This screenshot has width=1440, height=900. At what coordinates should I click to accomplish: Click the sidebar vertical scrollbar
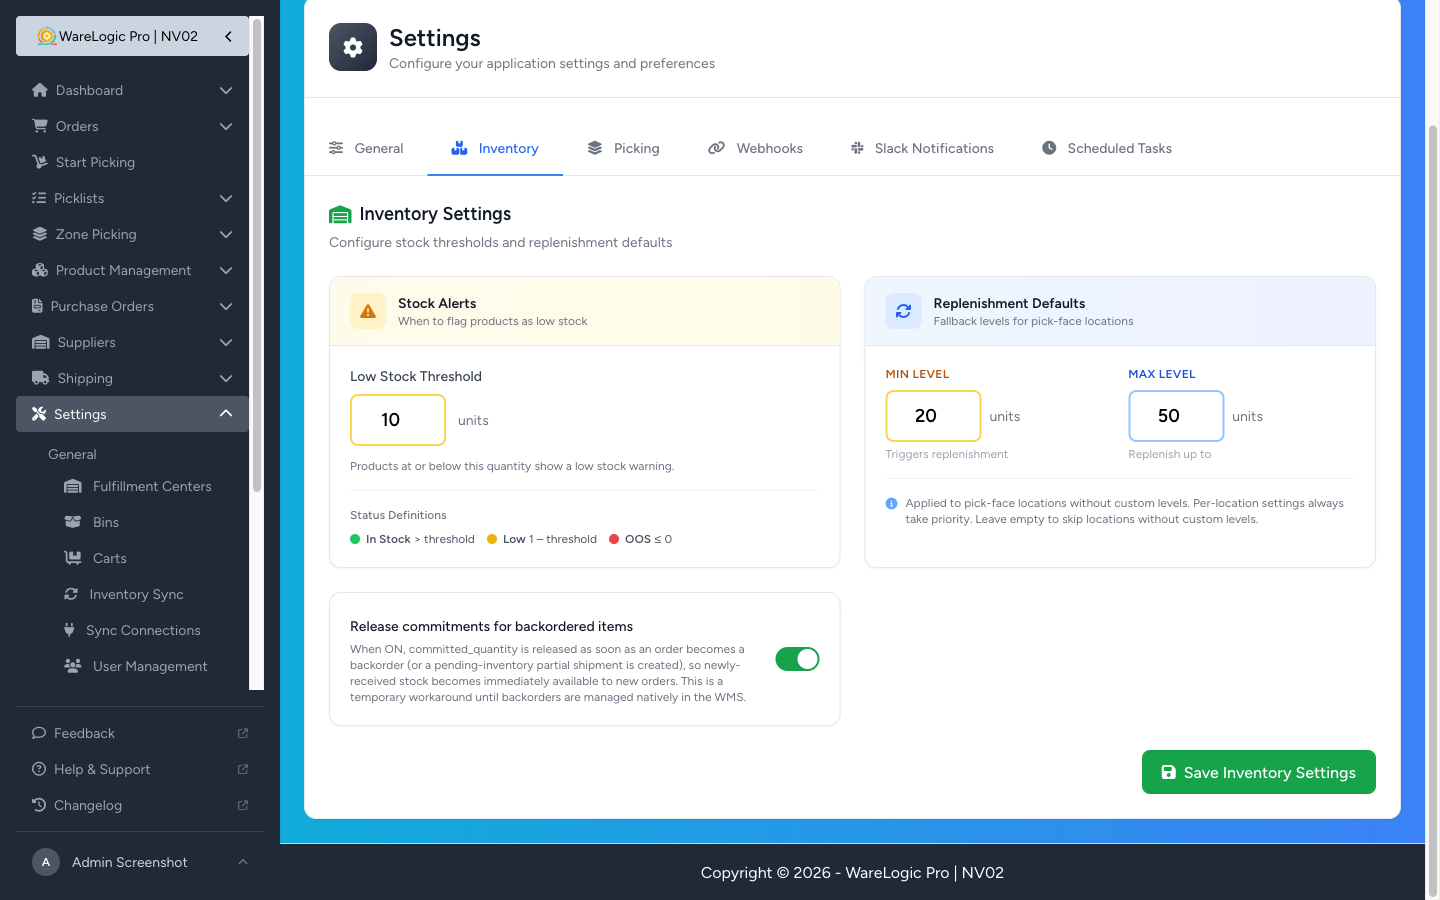tap(256, 255)
